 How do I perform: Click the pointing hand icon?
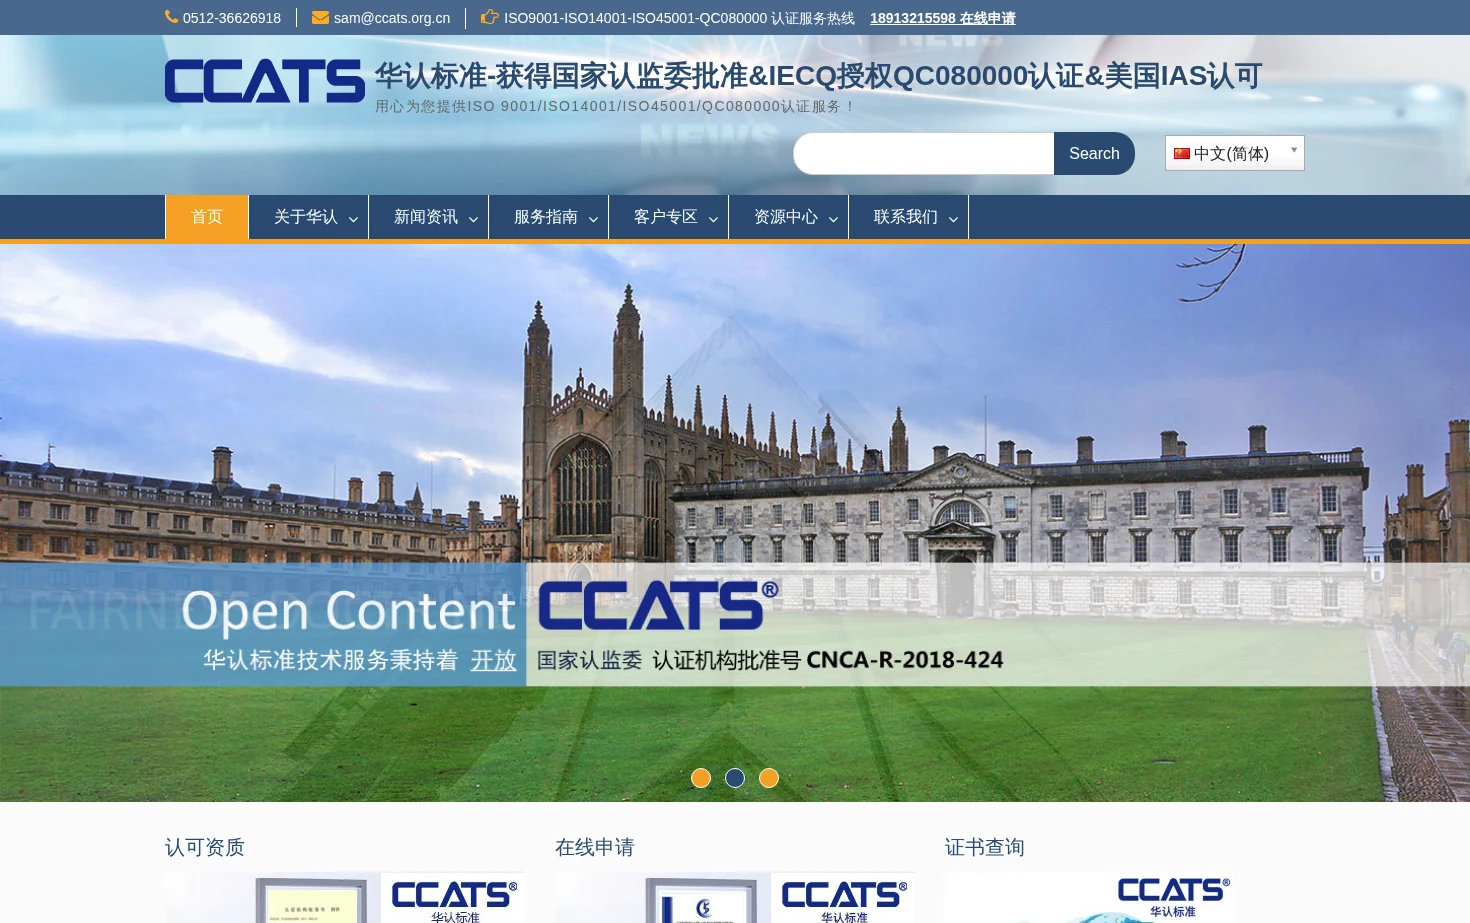pyautogui.click(x=490, y=17)
